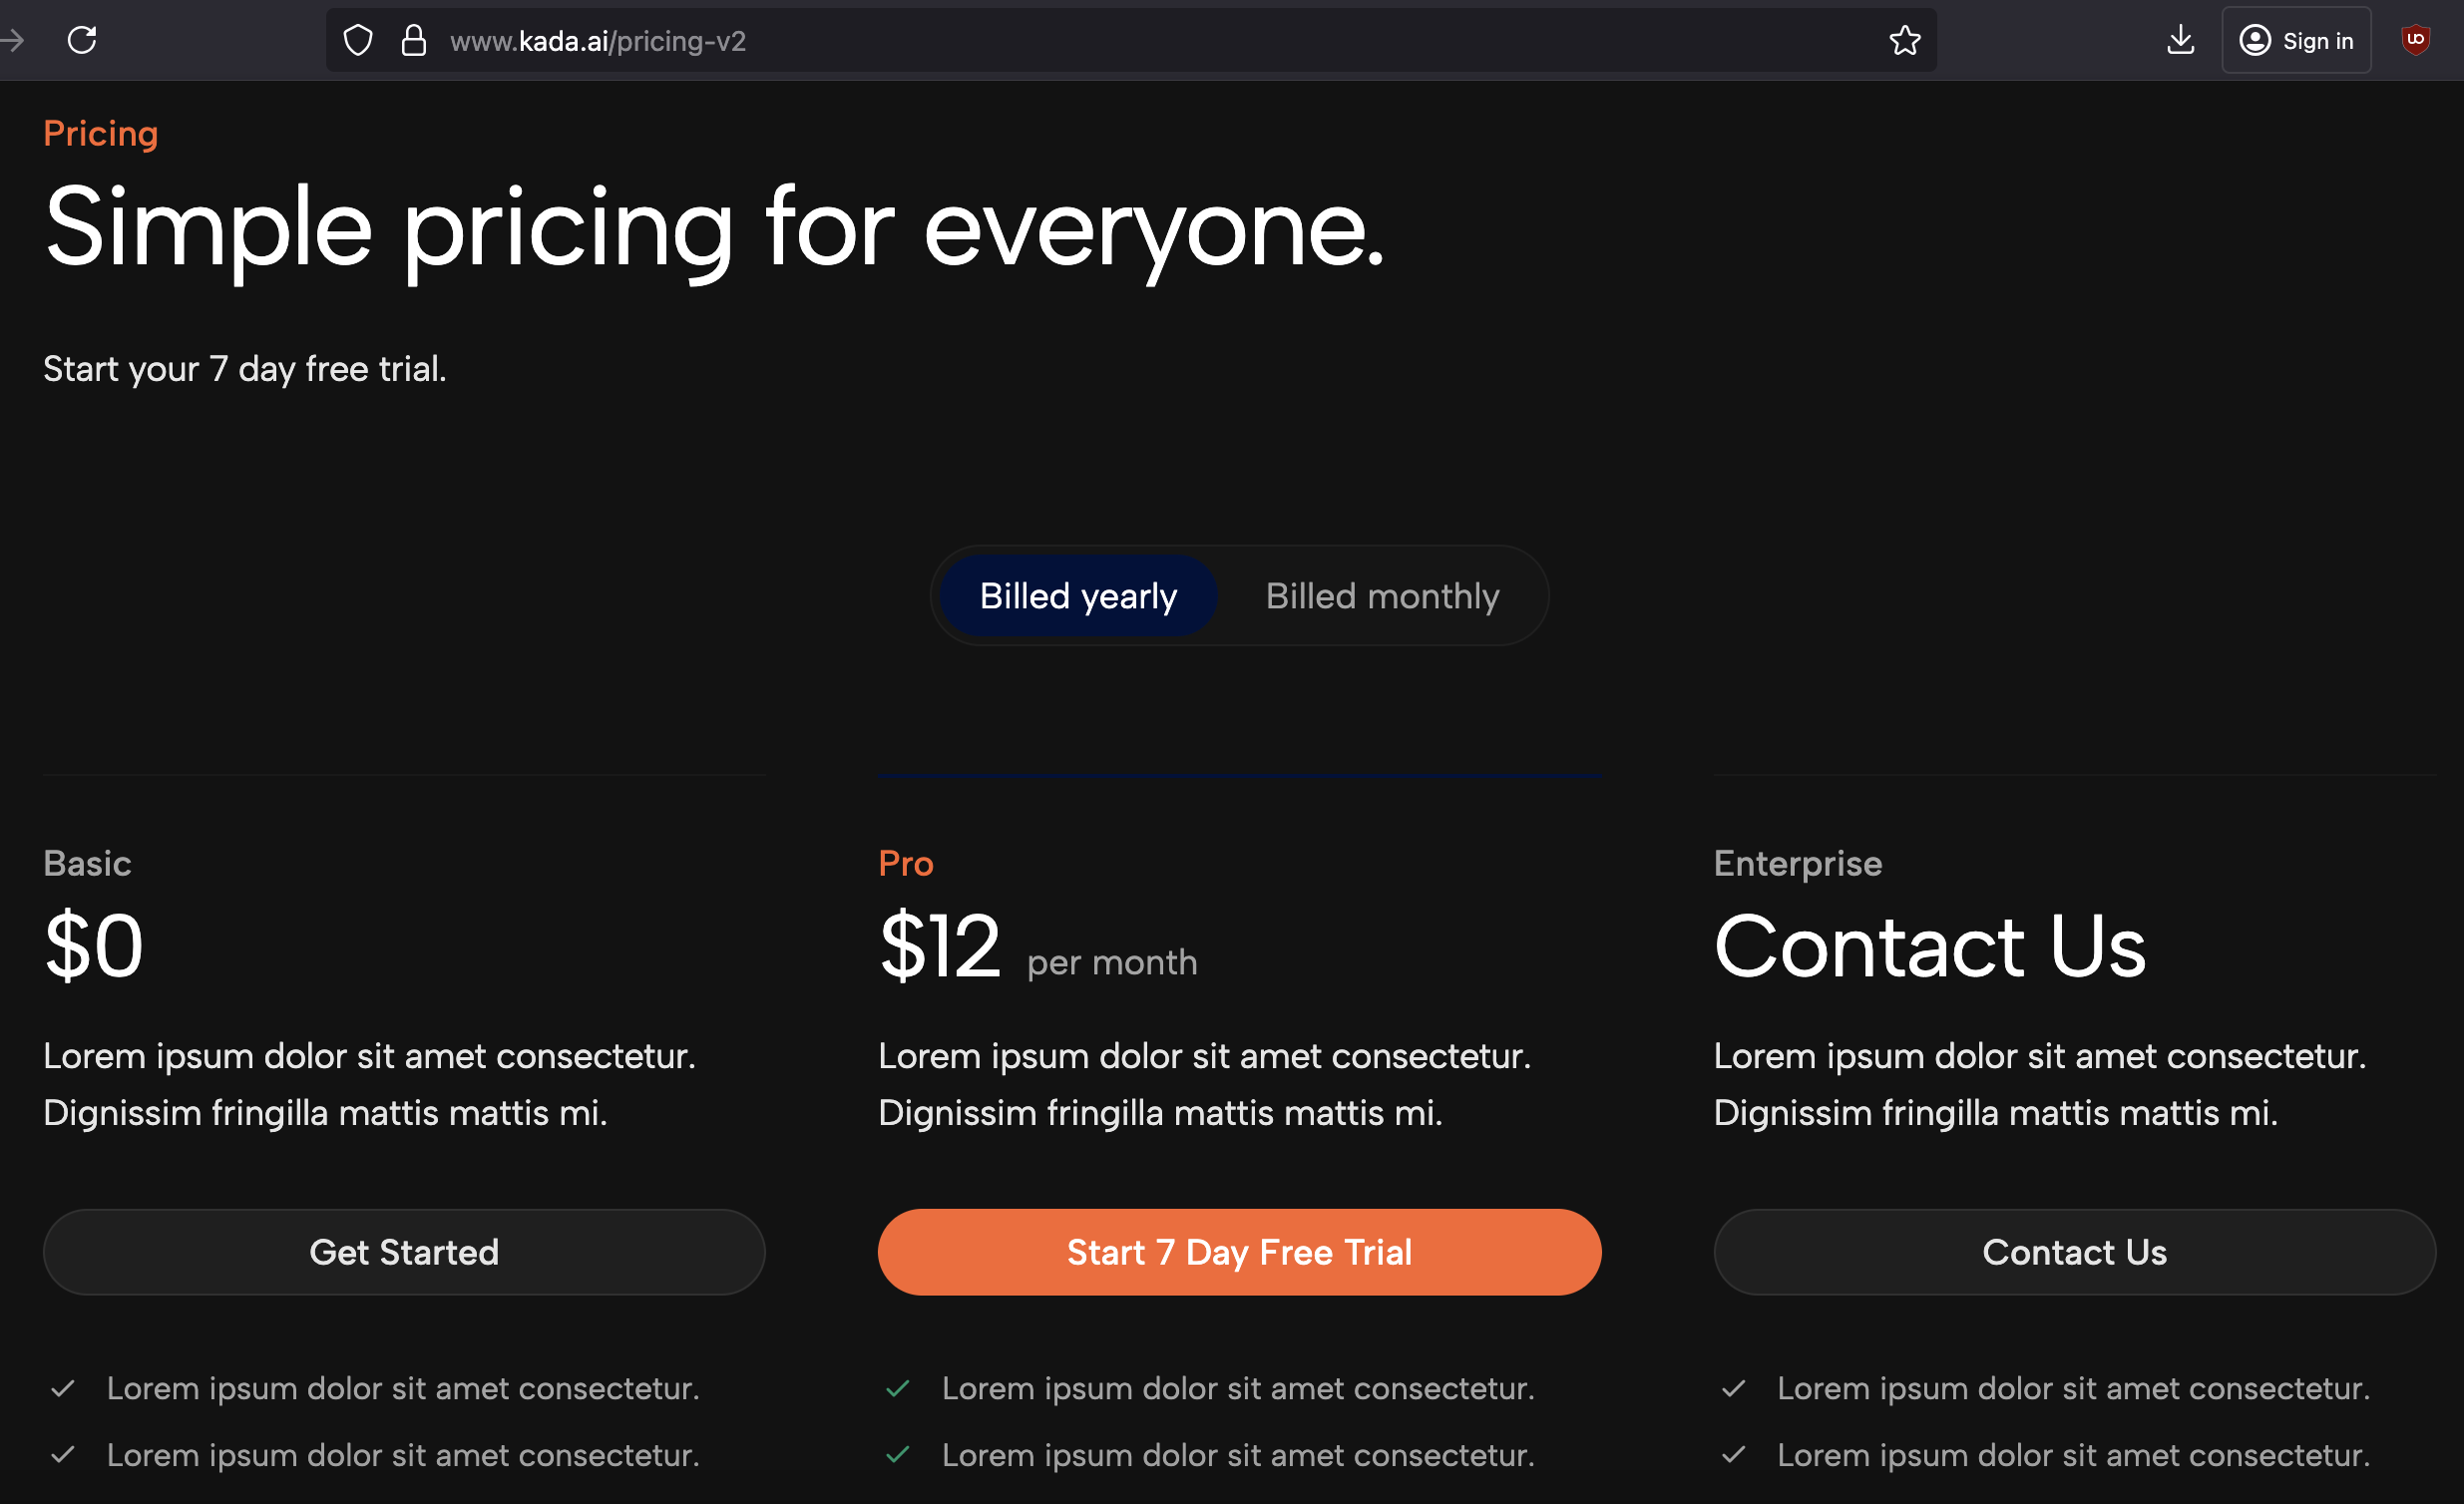Click the Enterprise plan title
The width and height of the screenshot is (2464, 1504).
pyautogui.click(x=1797, y=863)
